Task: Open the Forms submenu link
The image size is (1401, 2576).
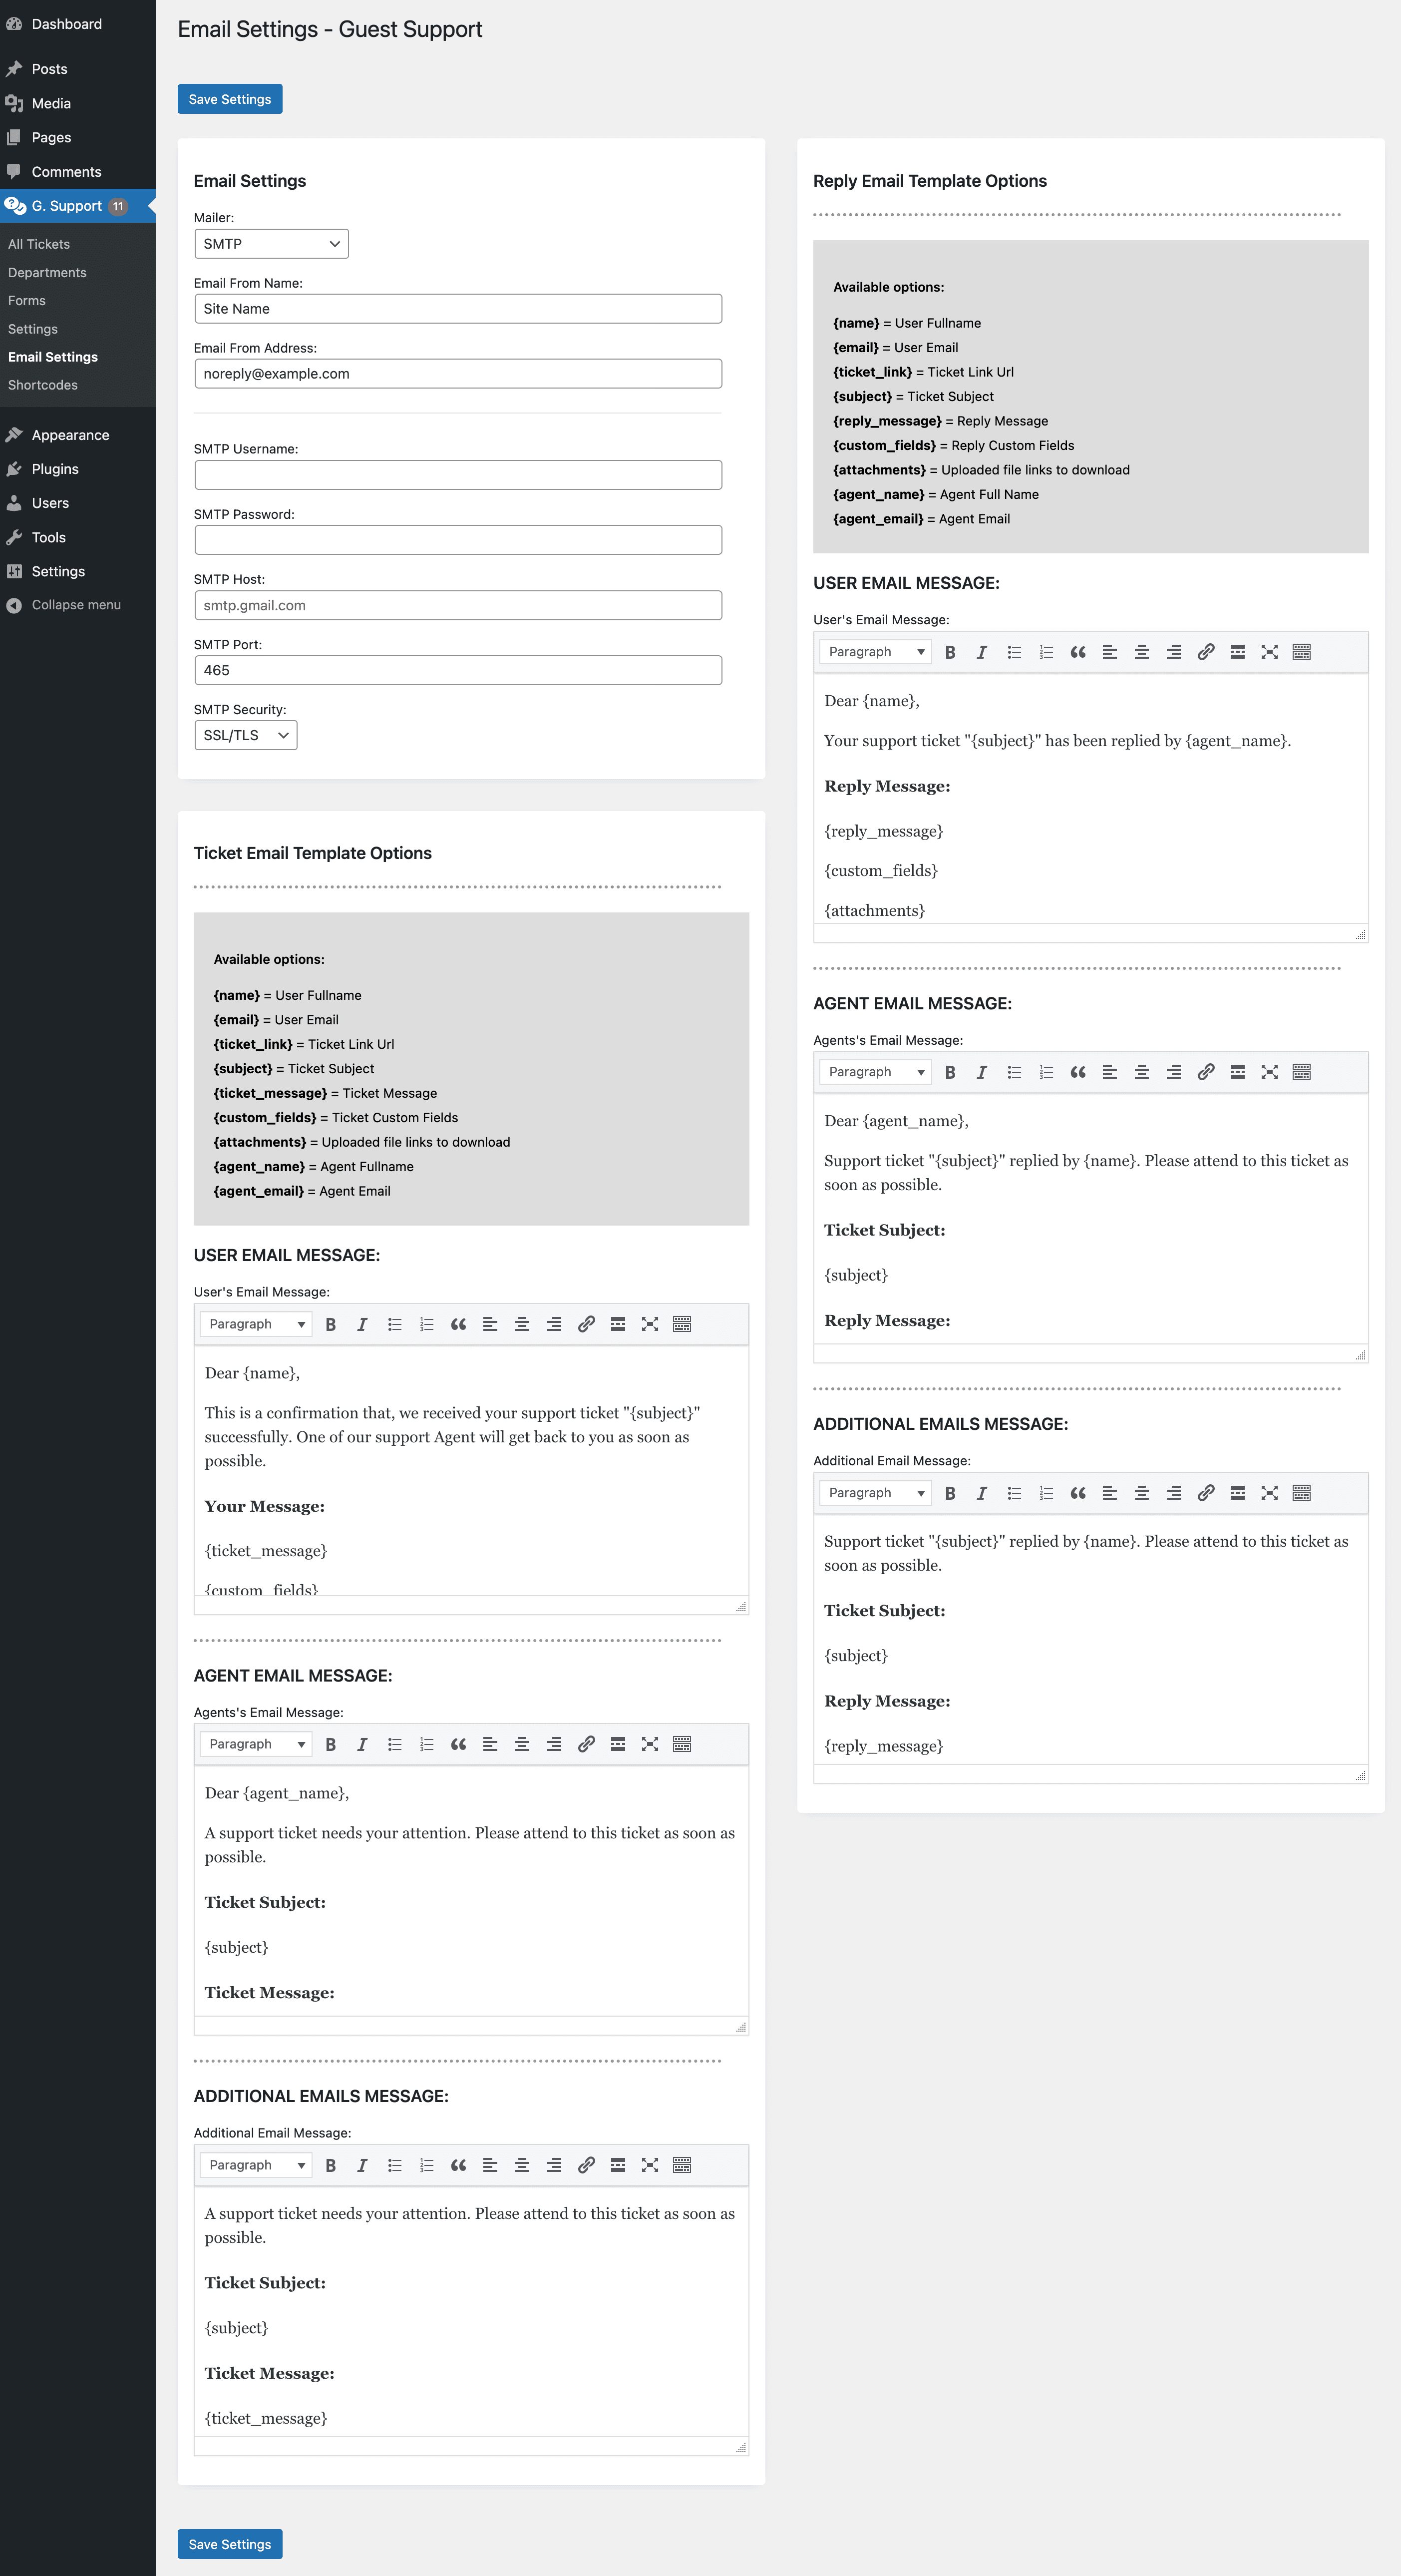Action: tap(27, 301)
